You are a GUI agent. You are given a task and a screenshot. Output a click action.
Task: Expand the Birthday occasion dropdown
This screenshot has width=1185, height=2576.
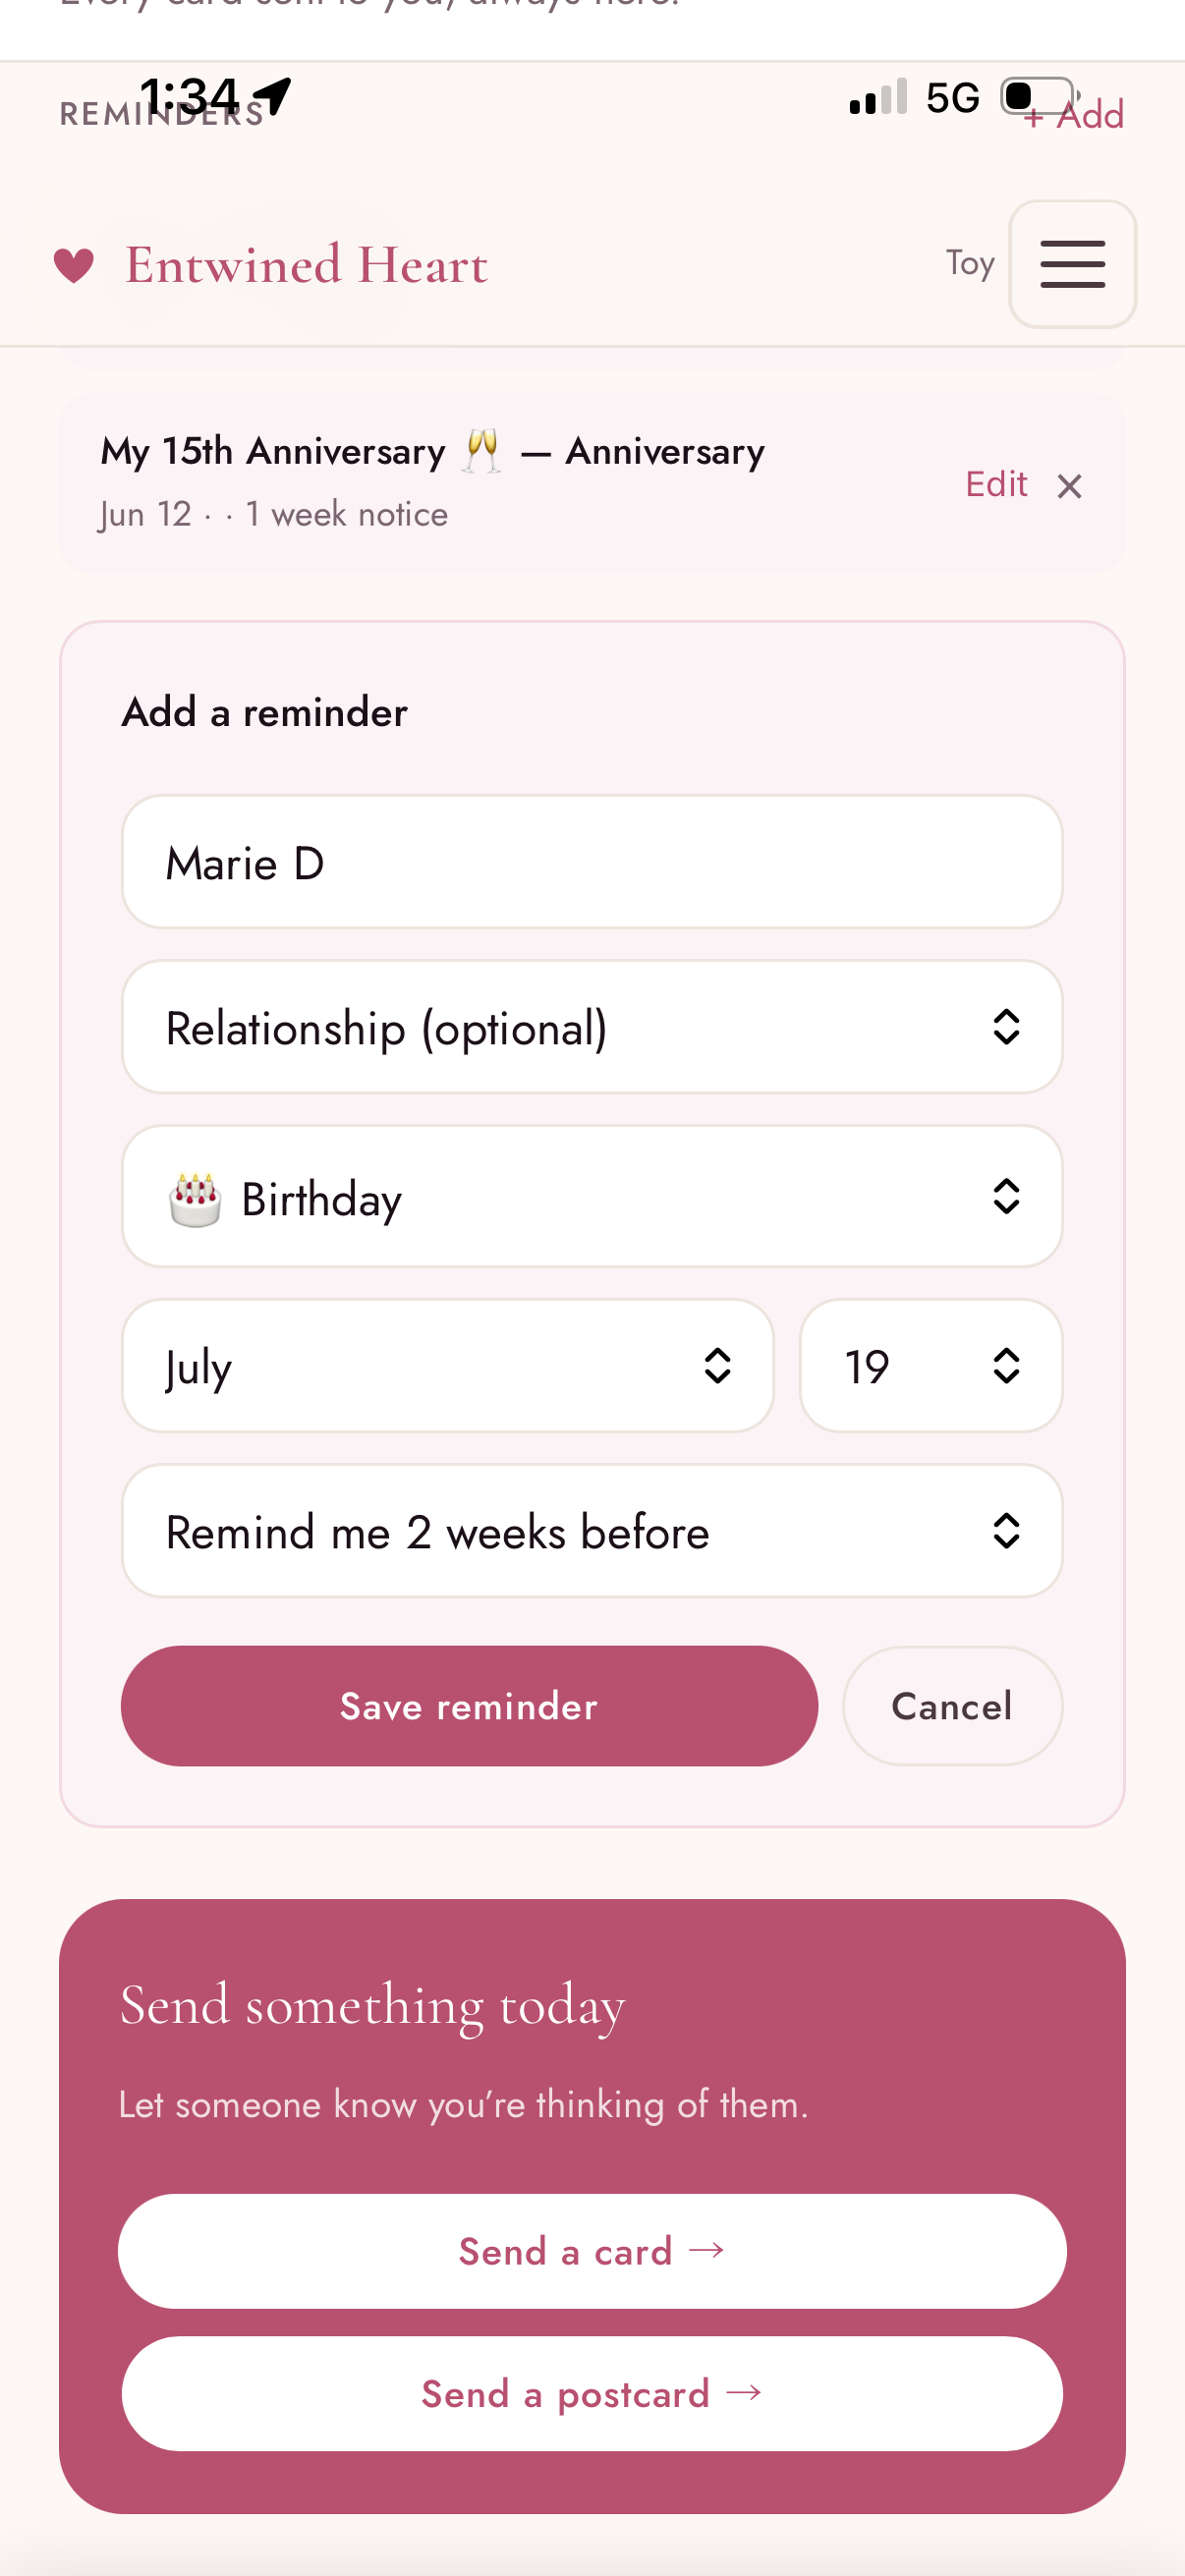point(592,1197)
